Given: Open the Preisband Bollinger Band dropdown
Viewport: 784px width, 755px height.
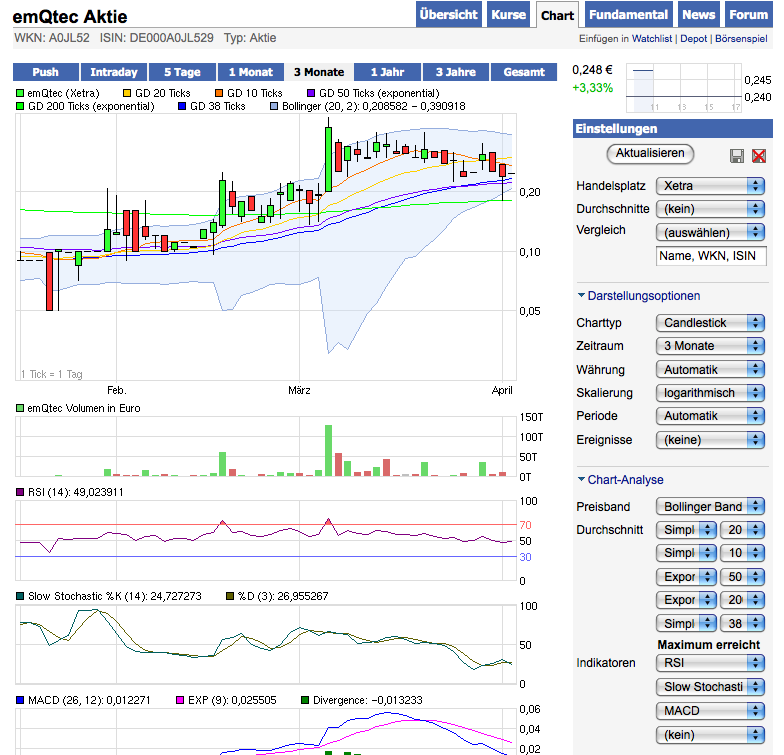Looking at the screenshot, I should click(710, 506).
